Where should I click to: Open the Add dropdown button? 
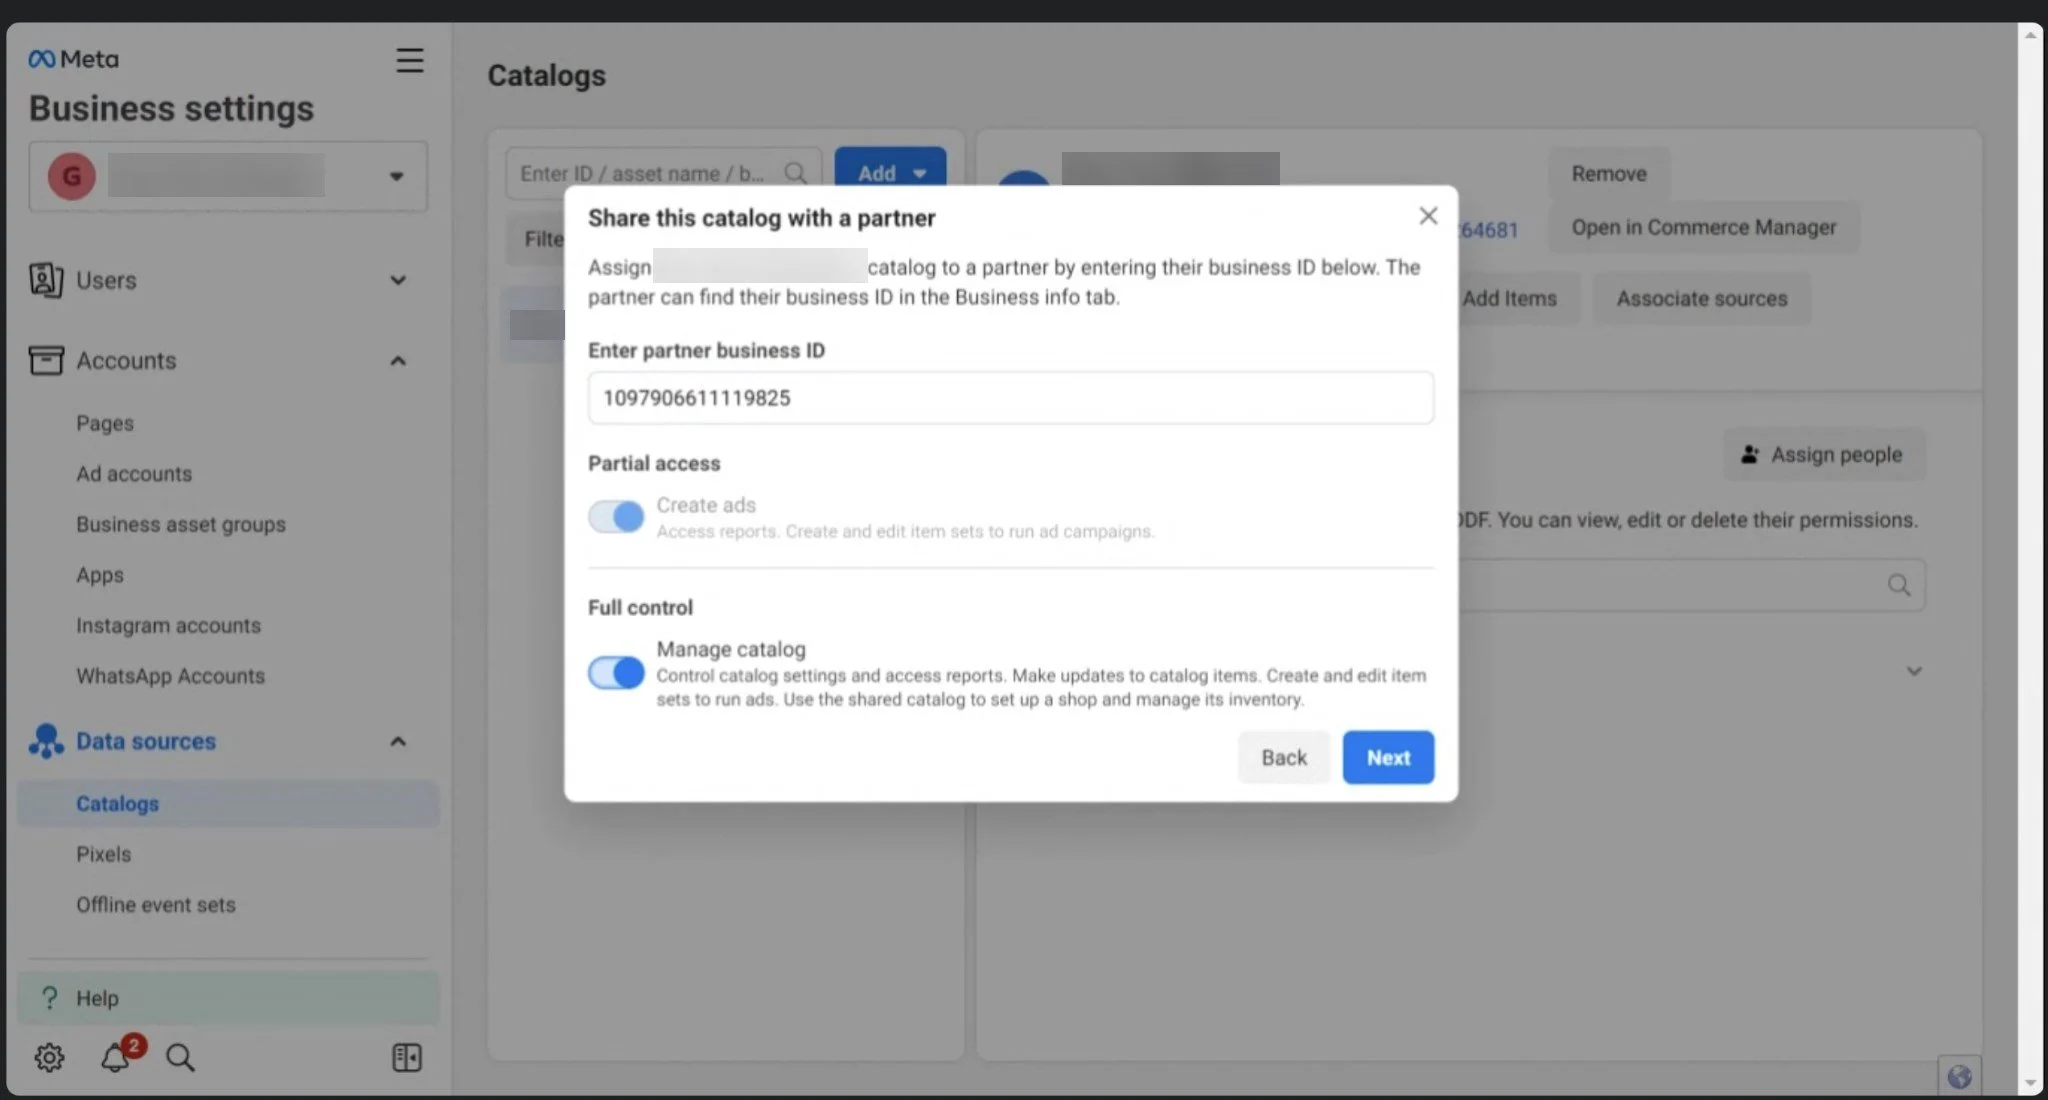pyautogui.click(x=890, y=173)
